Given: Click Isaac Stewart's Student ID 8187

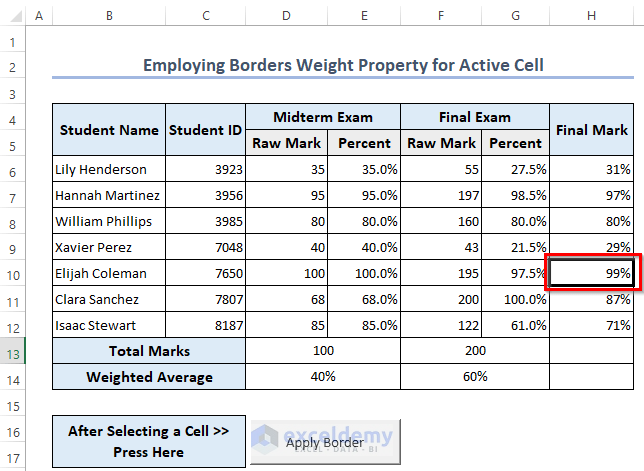Looking at the screenshot, I should [205, 325].
